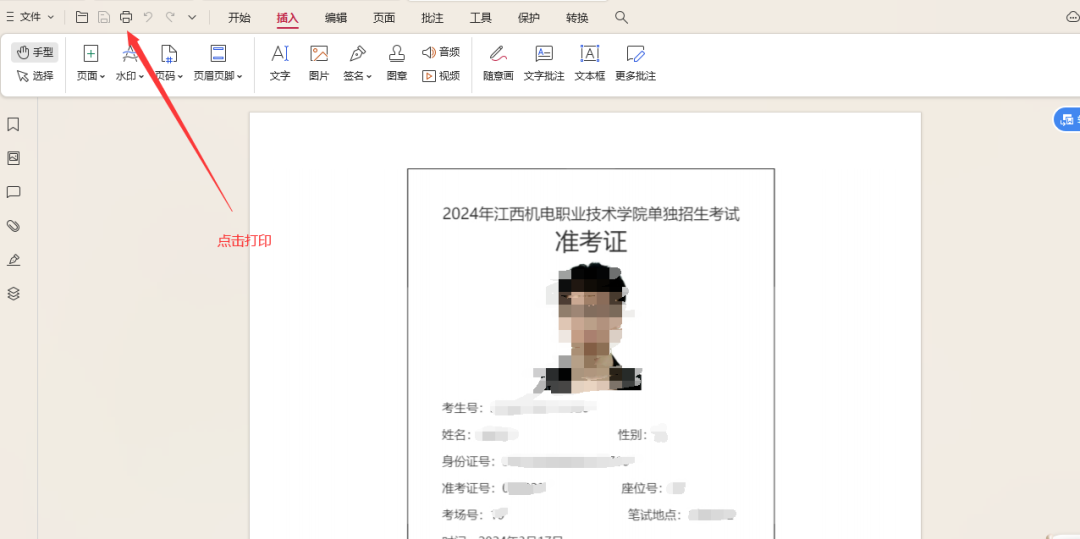Click the cloud icon at top right
The height and width of the screenshot is (539, 1080).
(1072, 17)
